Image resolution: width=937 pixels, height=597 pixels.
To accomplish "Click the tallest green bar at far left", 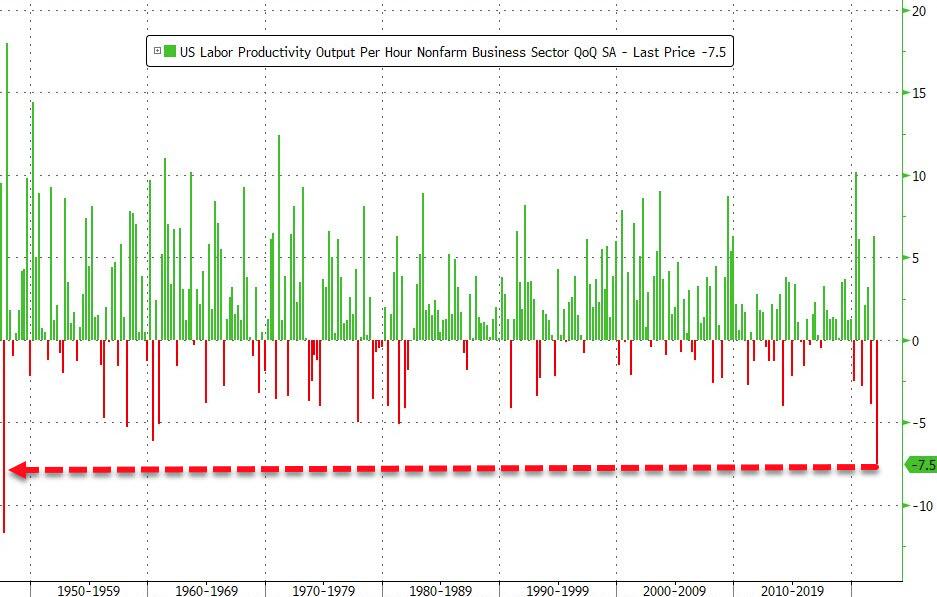I will pos(7,190).
